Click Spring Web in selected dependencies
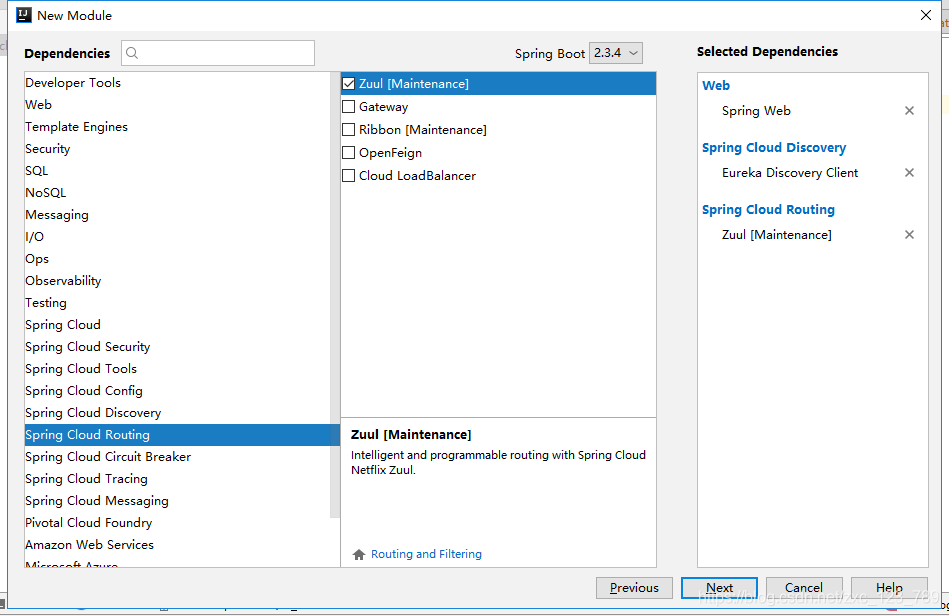949x616 pixels. [x=756, y=111]
